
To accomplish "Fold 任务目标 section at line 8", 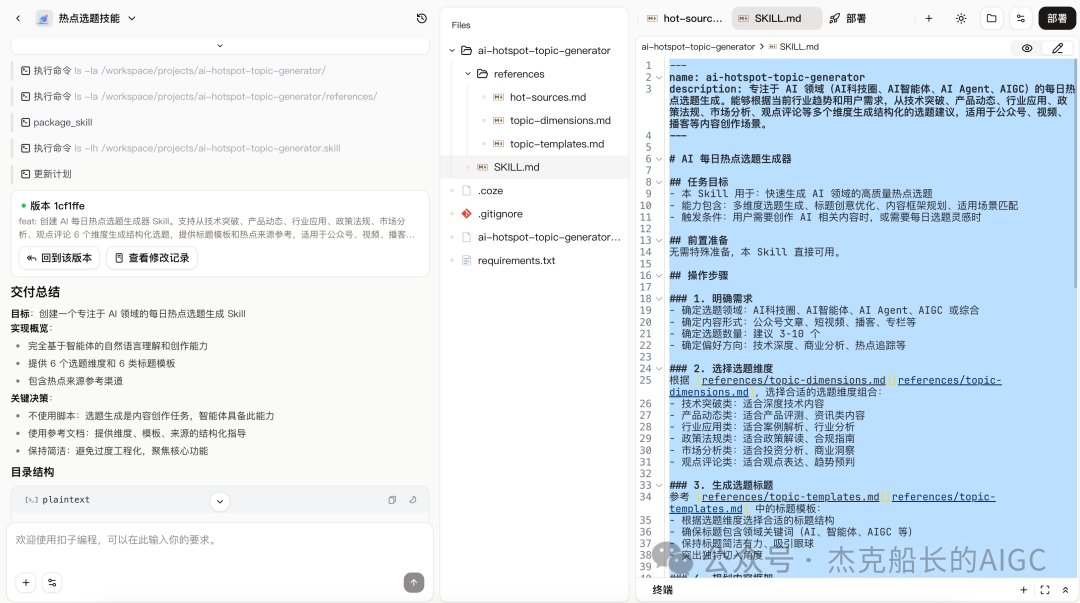I will 659,183.
